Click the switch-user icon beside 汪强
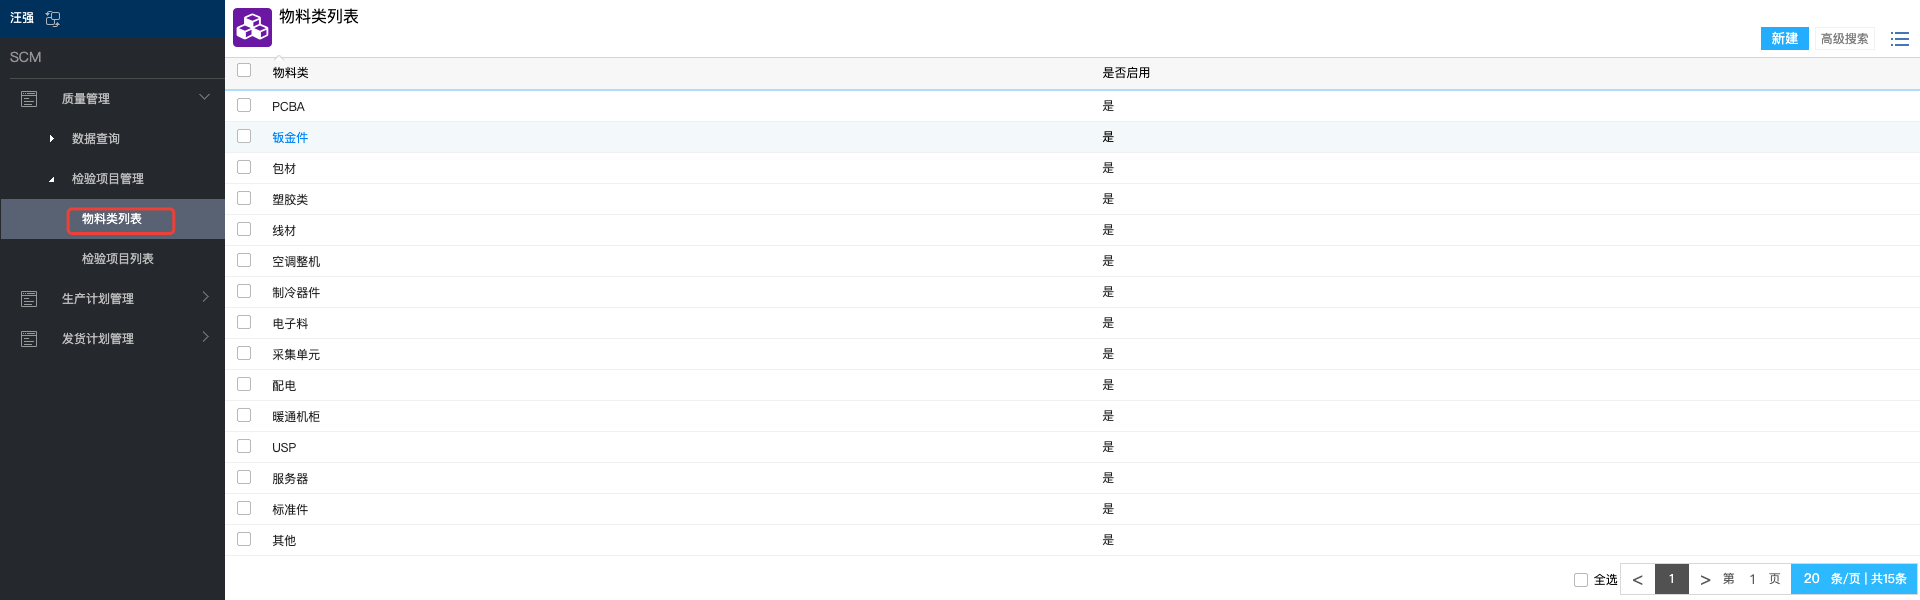Image resolution: width=1920 pixels, height=600 pixels. [x=53, y=18]
